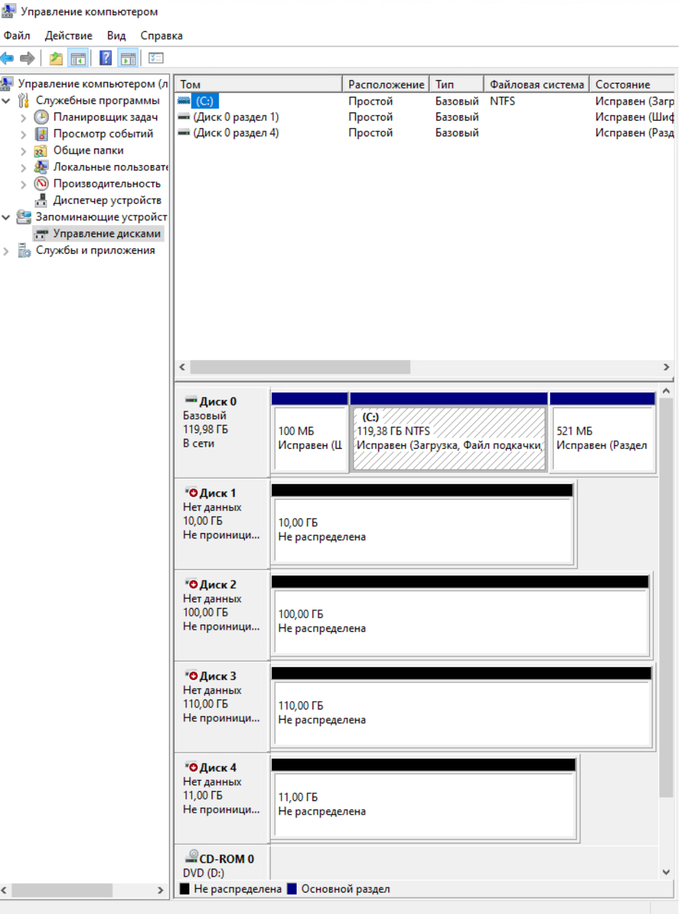Select Управление дисками in the tree

(x=106, y=233)
